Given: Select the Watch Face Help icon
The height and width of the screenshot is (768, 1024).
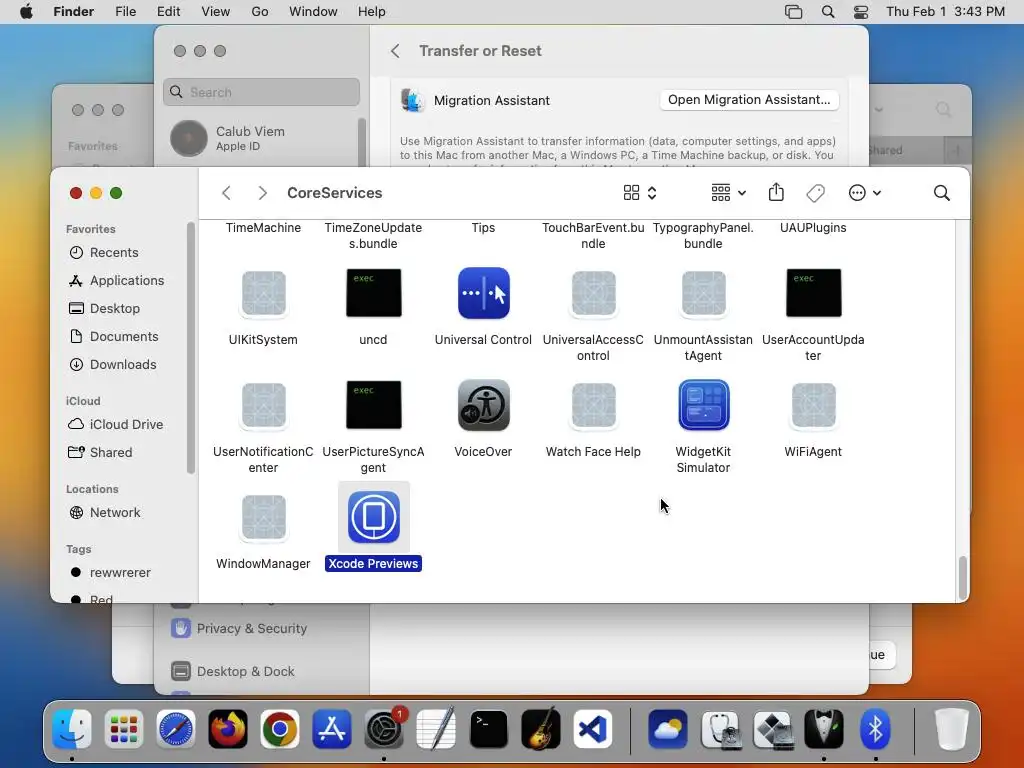Looking at the screenshot, I should [593, 405].
